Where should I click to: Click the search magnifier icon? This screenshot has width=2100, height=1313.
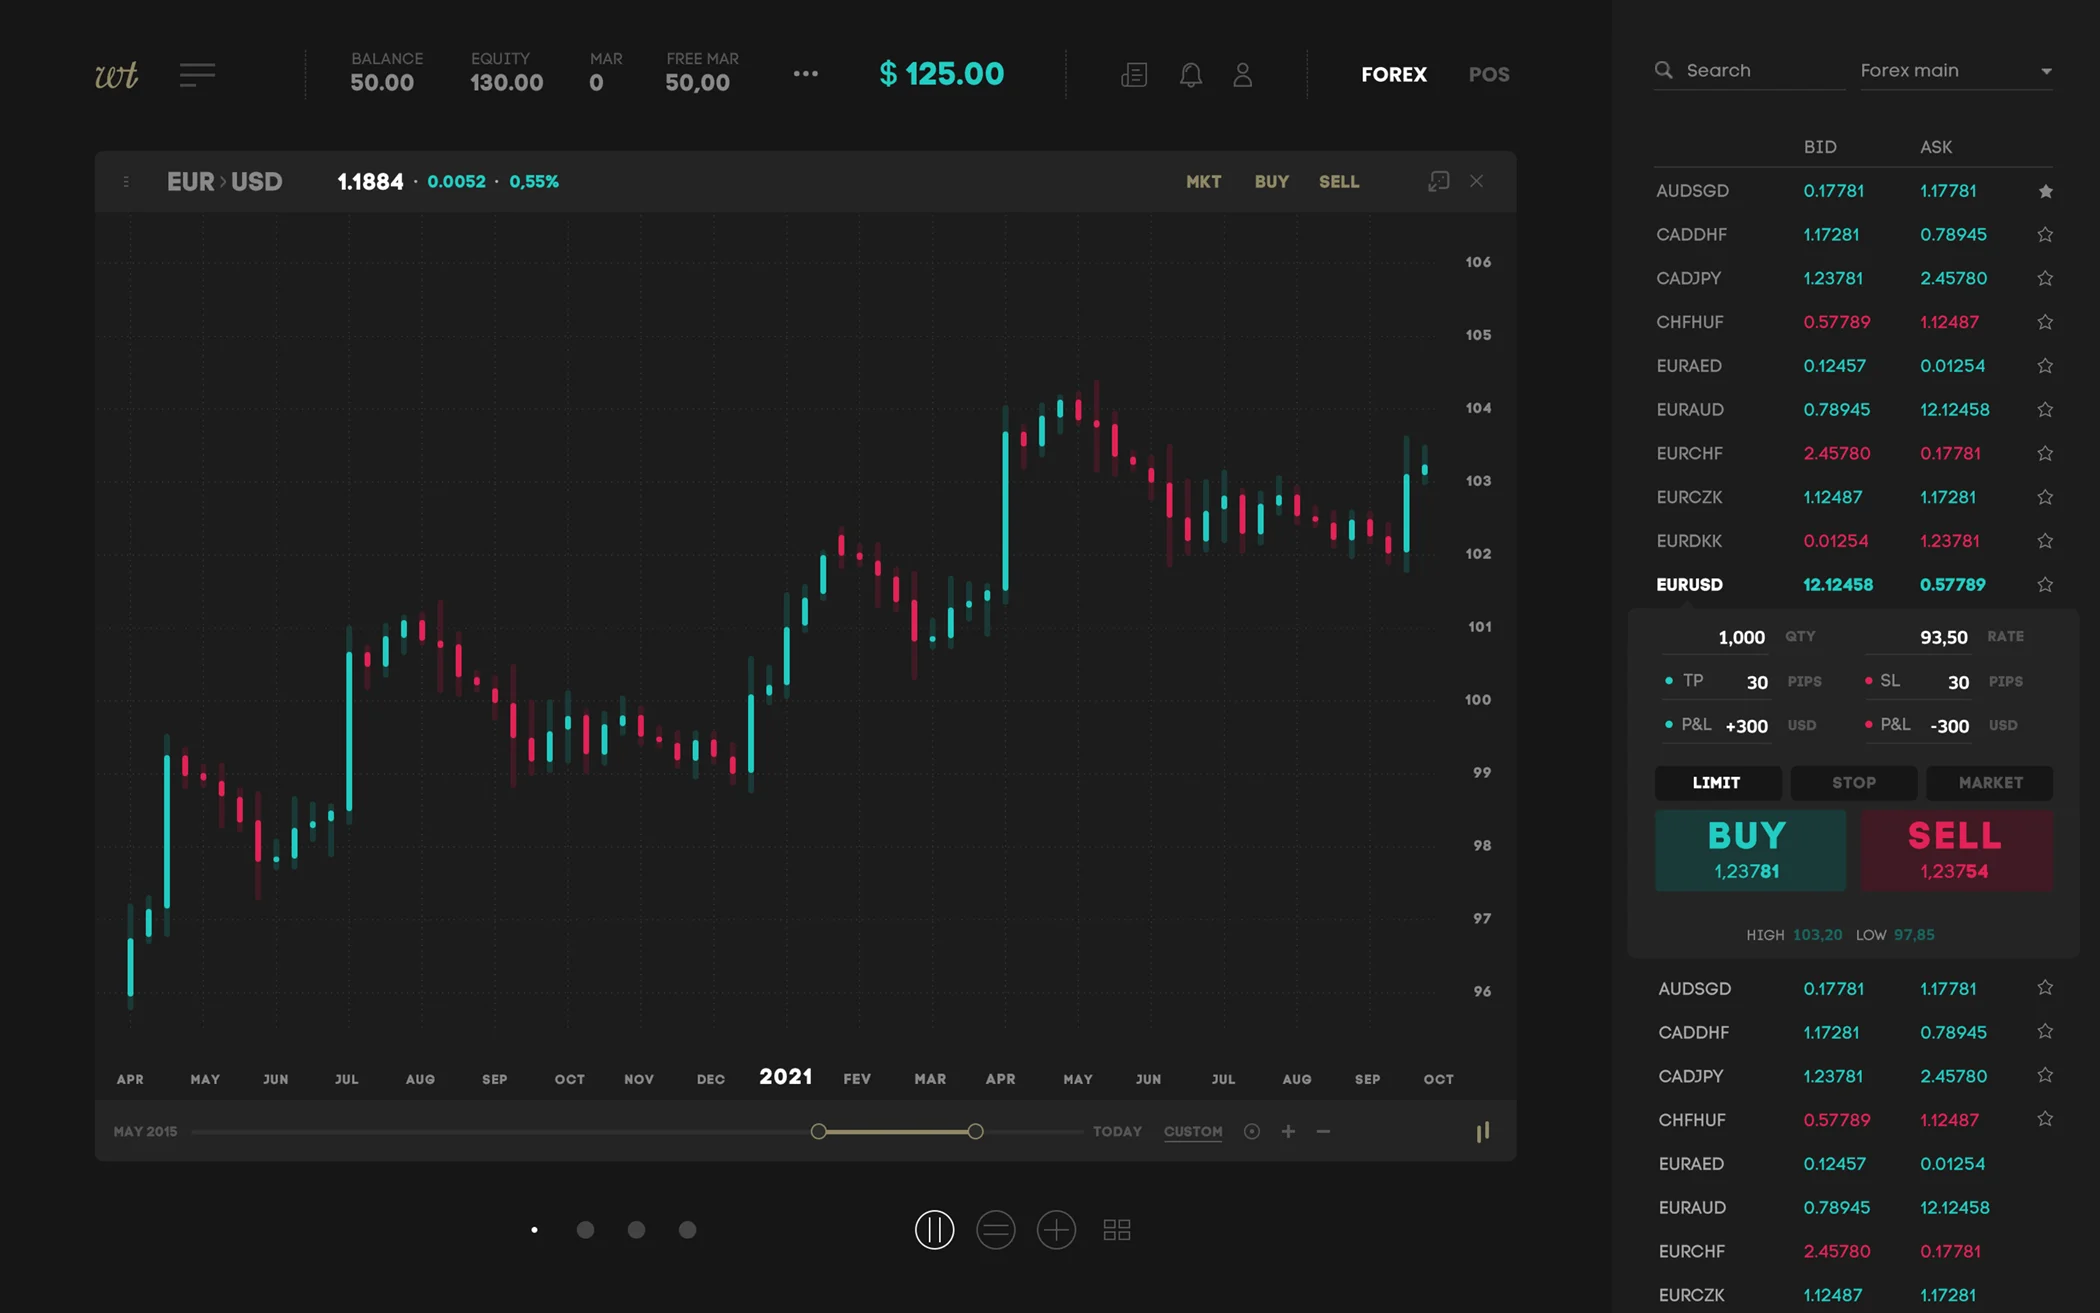(x=1663, y=70)
